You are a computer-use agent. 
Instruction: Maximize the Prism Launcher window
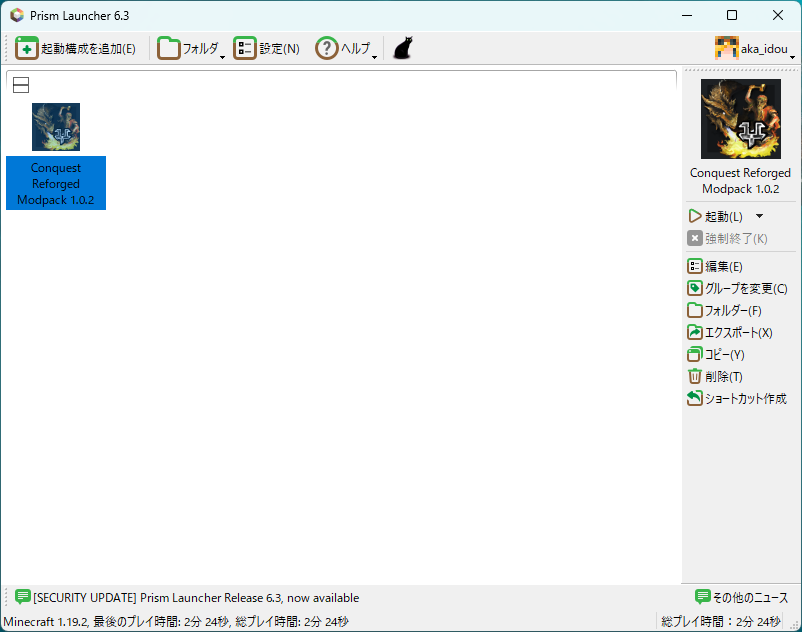(x=732, y=15)
